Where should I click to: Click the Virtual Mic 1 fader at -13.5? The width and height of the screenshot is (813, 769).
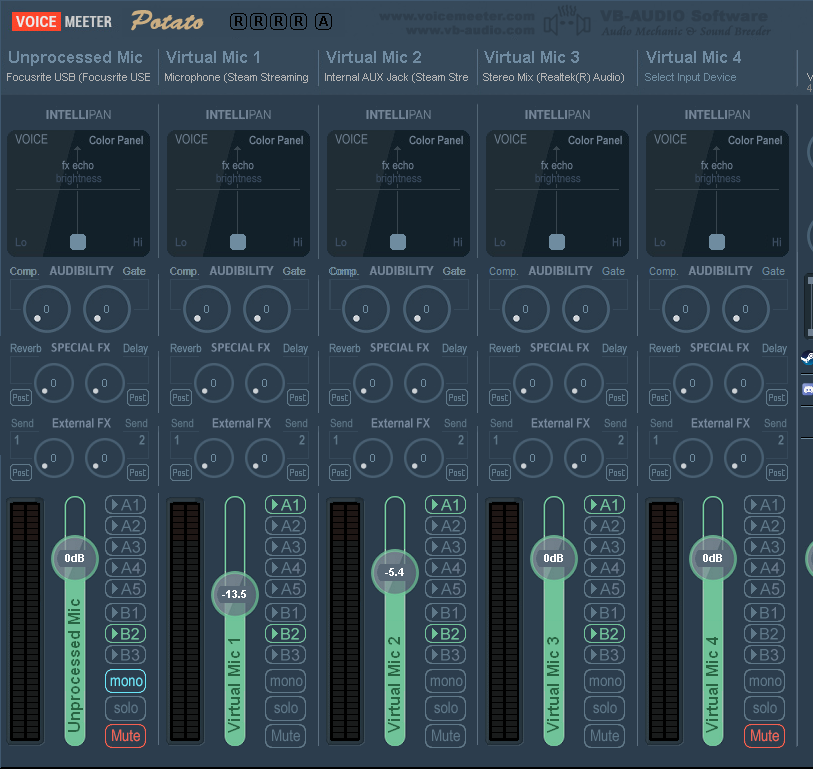pyautogui.click(x=234, y=594)
